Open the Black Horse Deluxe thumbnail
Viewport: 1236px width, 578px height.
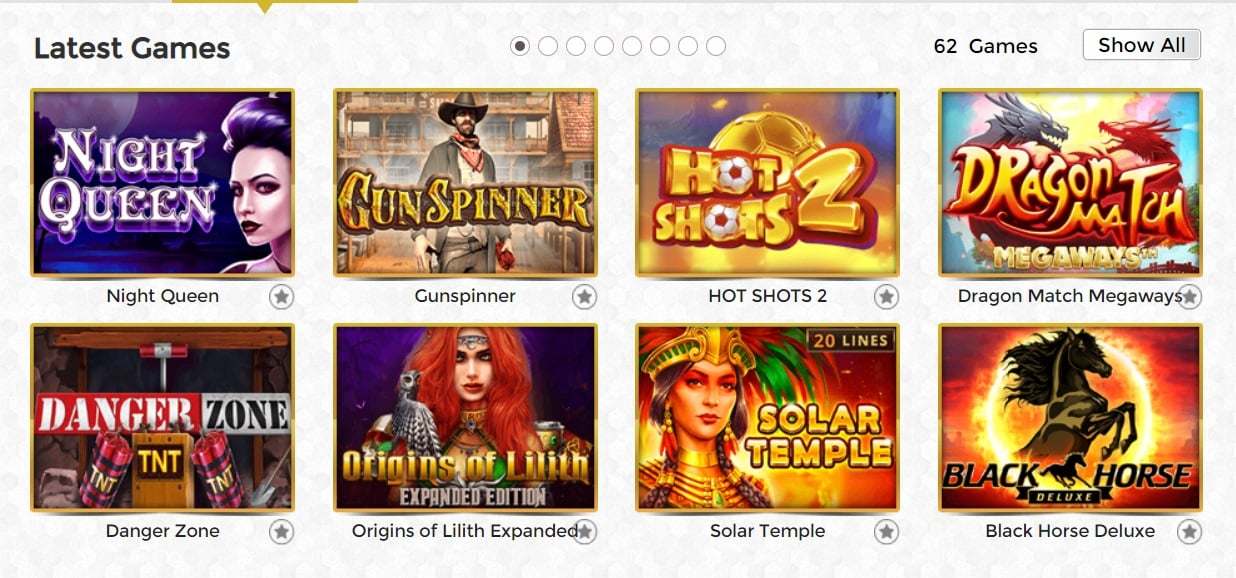tap(1070, 417)
